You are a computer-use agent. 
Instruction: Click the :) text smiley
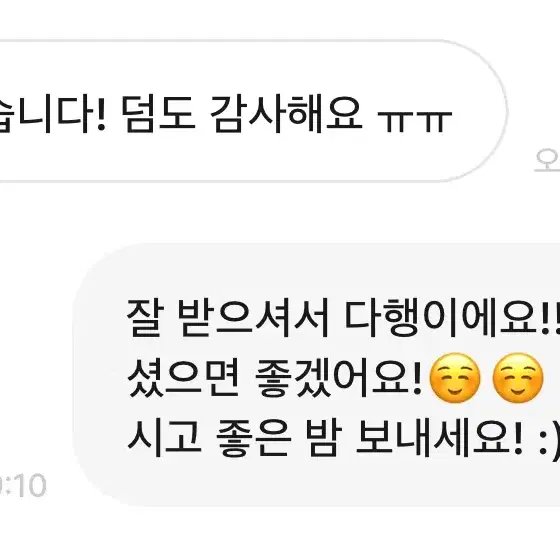click(x=549, y=439)
